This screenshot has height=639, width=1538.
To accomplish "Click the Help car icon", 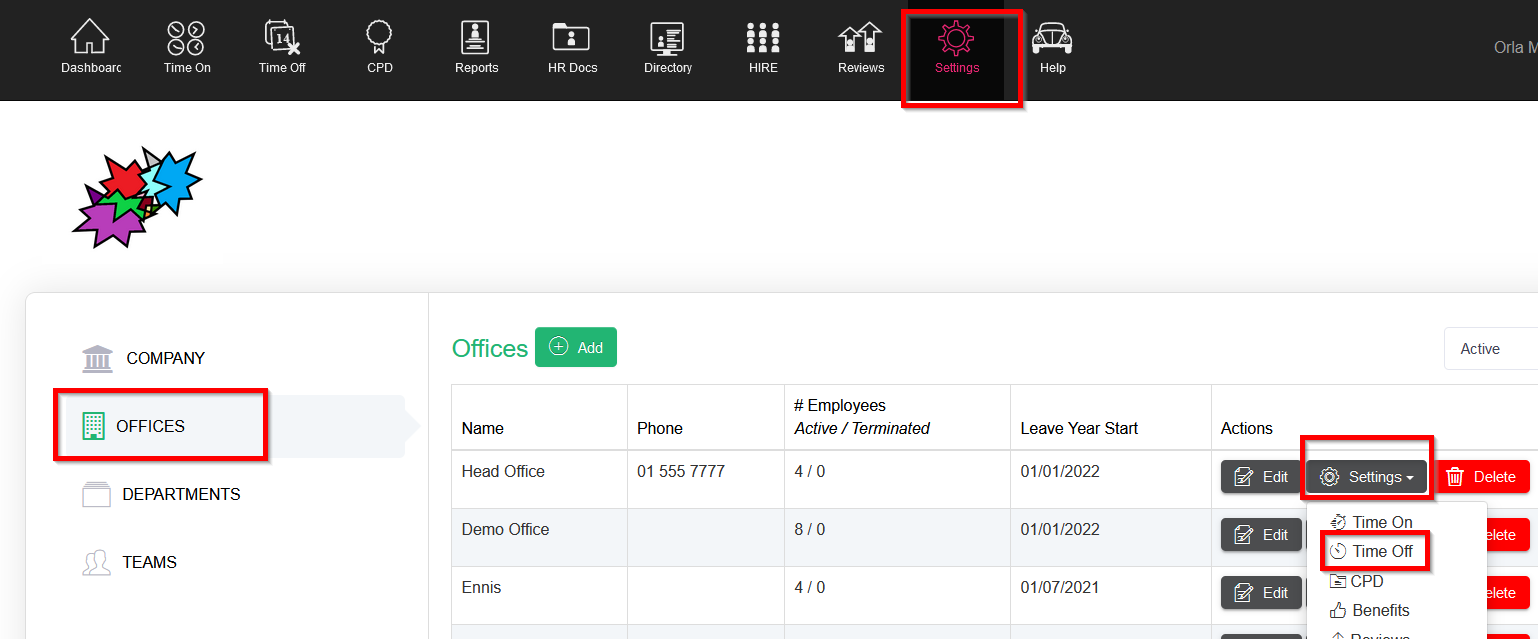I will pos(1052,40).
